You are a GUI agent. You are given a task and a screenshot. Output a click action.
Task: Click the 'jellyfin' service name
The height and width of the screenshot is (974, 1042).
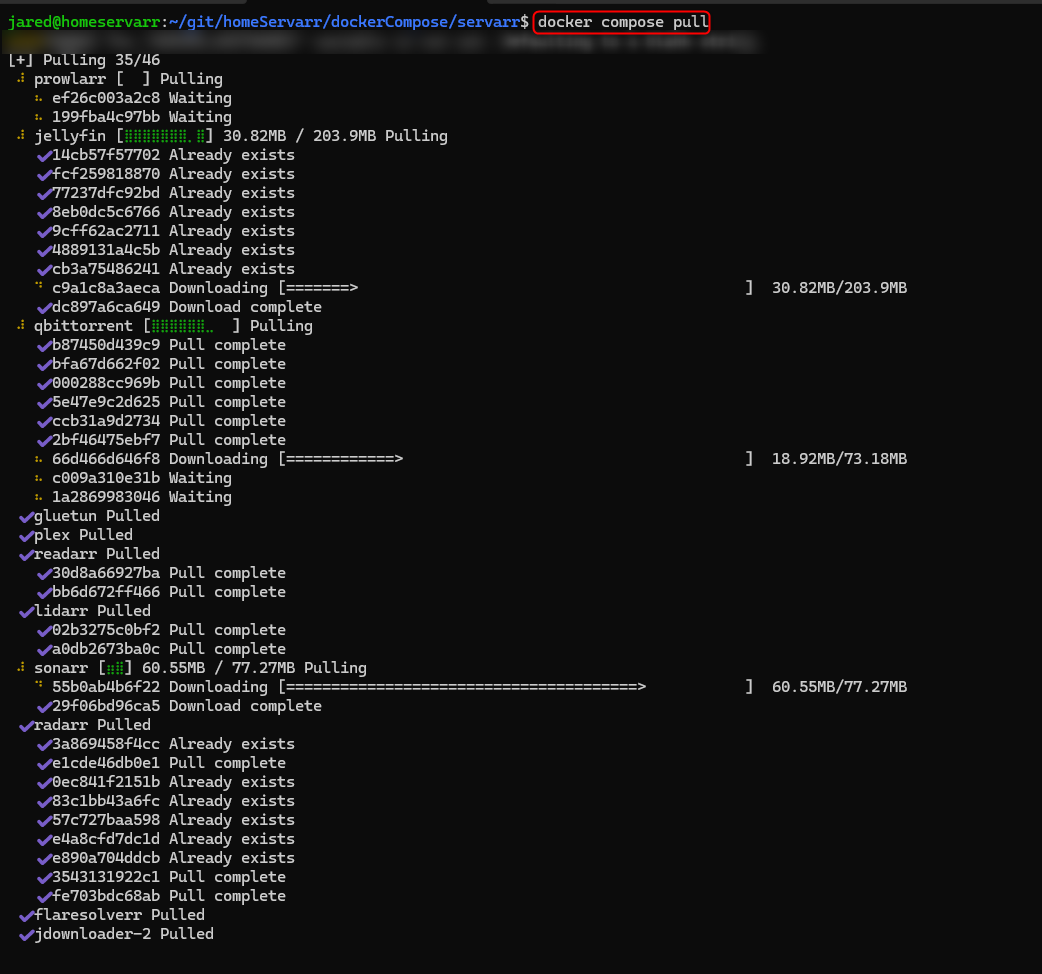[70, 136]
